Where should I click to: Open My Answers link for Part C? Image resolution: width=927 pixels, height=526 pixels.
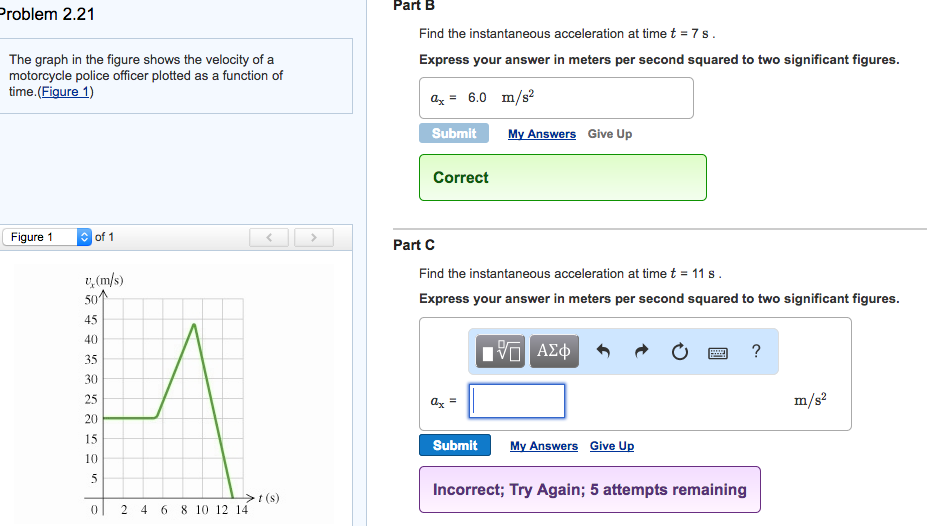pyautogui.click(x=544, y=446)
